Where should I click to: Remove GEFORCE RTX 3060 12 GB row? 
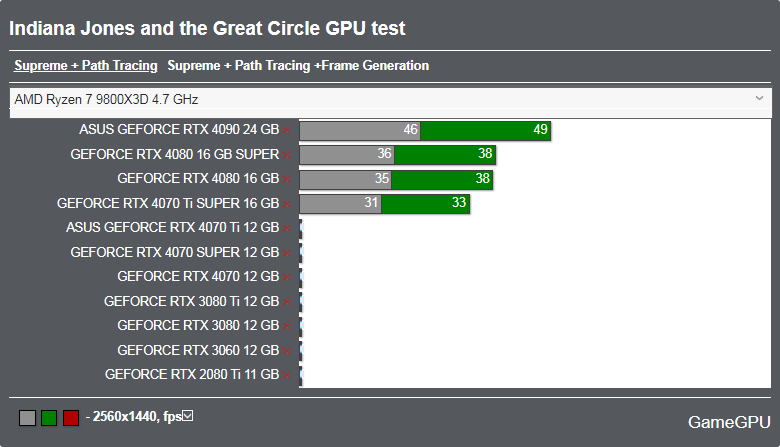[x=287, y=352]
